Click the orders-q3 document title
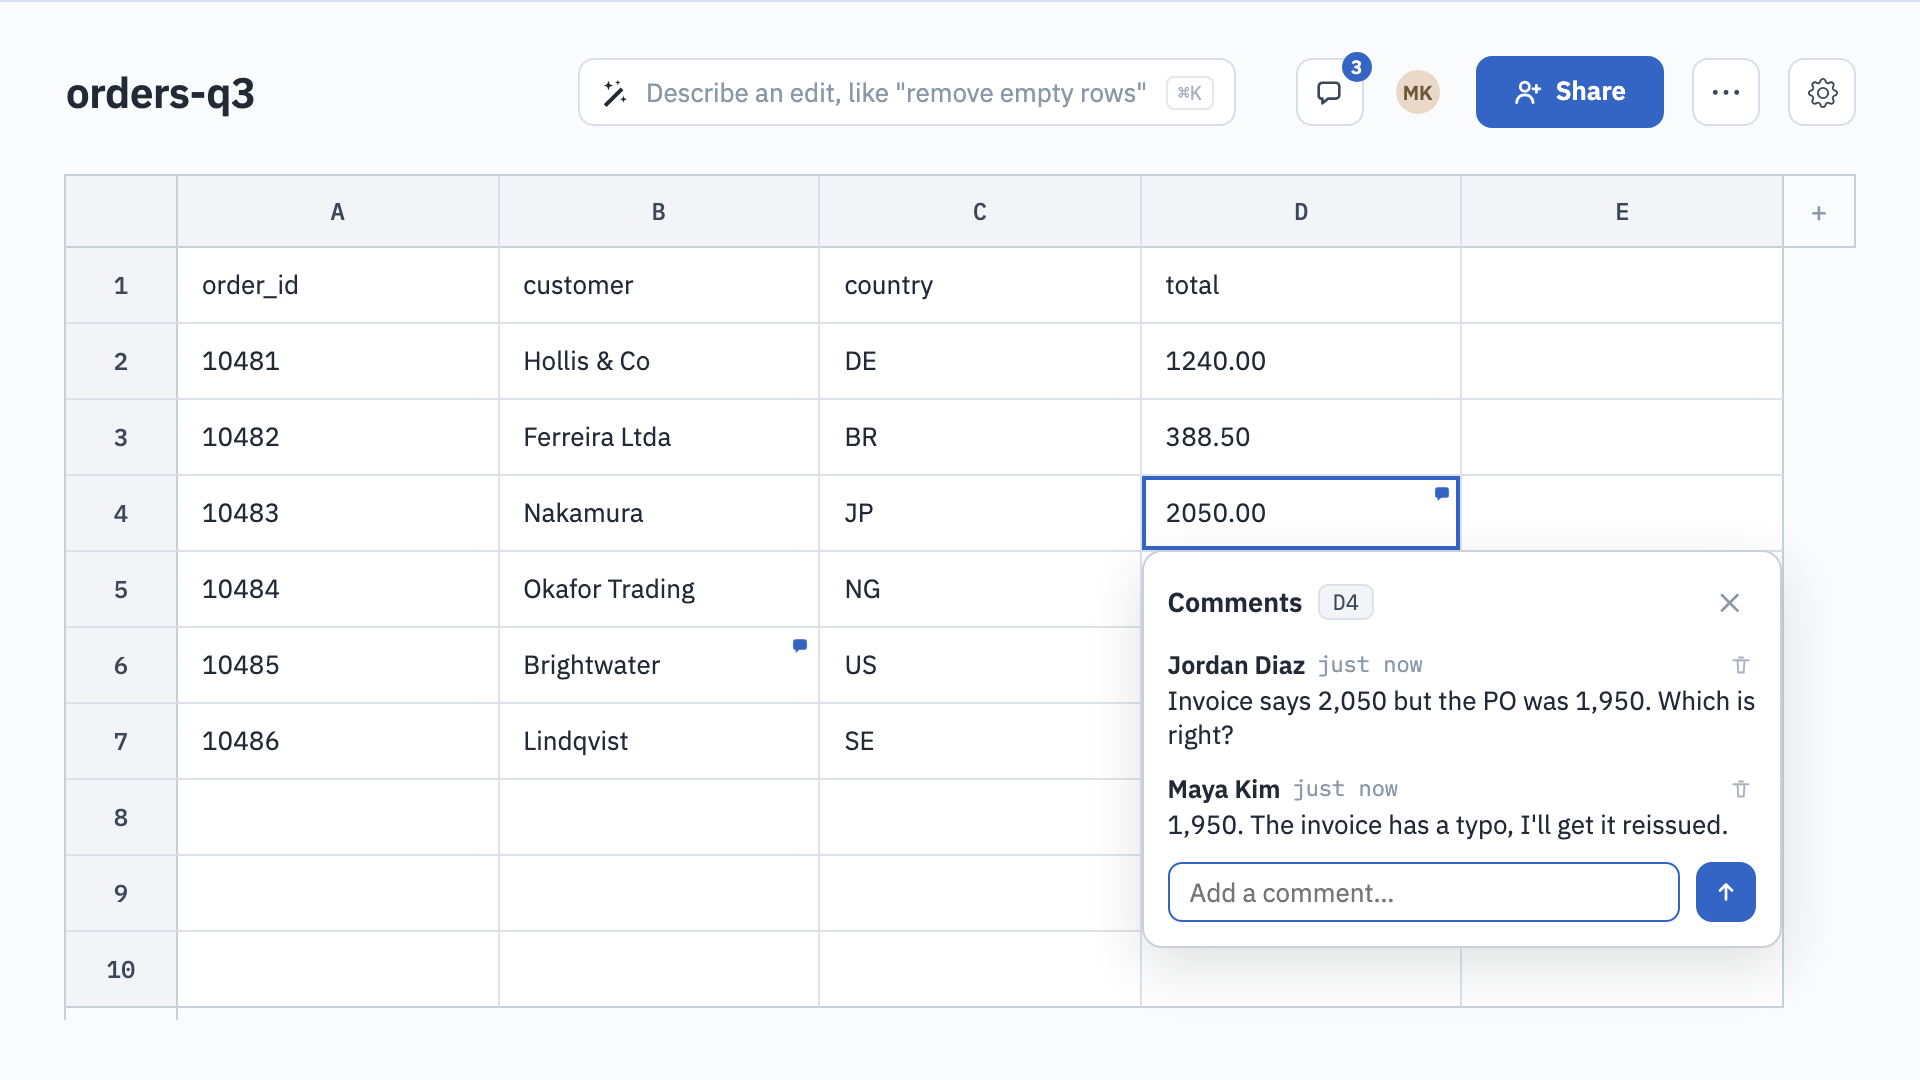 pyautogui.click(x=160, y=93)
